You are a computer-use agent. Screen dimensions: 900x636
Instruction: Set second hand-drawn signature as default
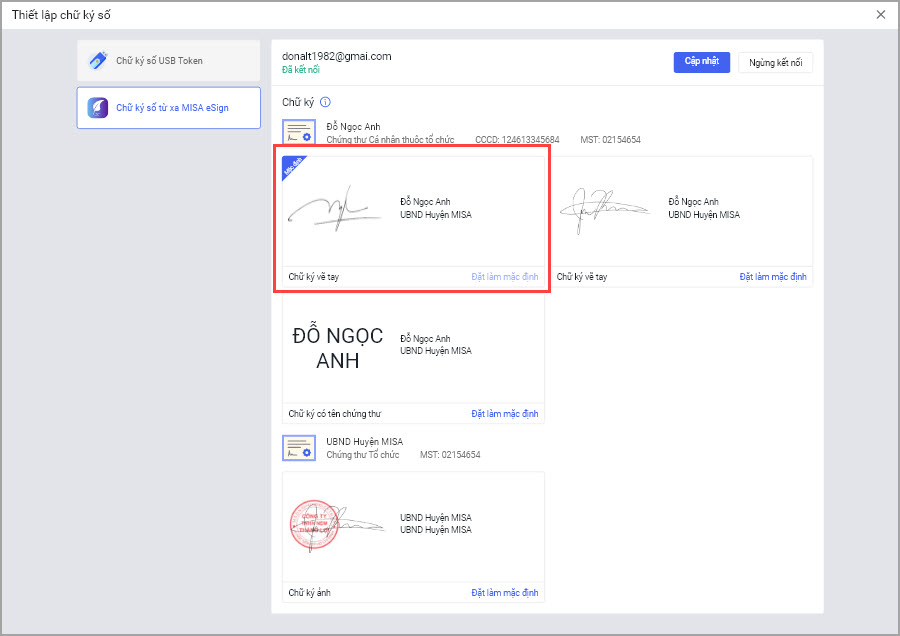tap(773, 277)
